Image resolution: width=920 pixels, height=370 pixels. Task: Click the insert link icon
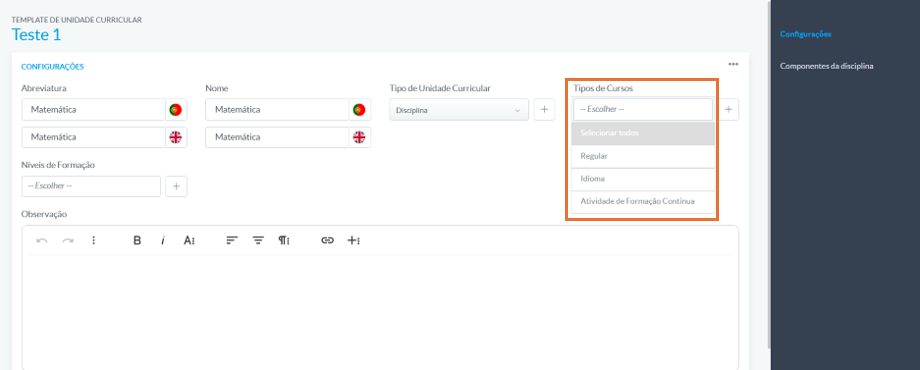coord(327,240)
